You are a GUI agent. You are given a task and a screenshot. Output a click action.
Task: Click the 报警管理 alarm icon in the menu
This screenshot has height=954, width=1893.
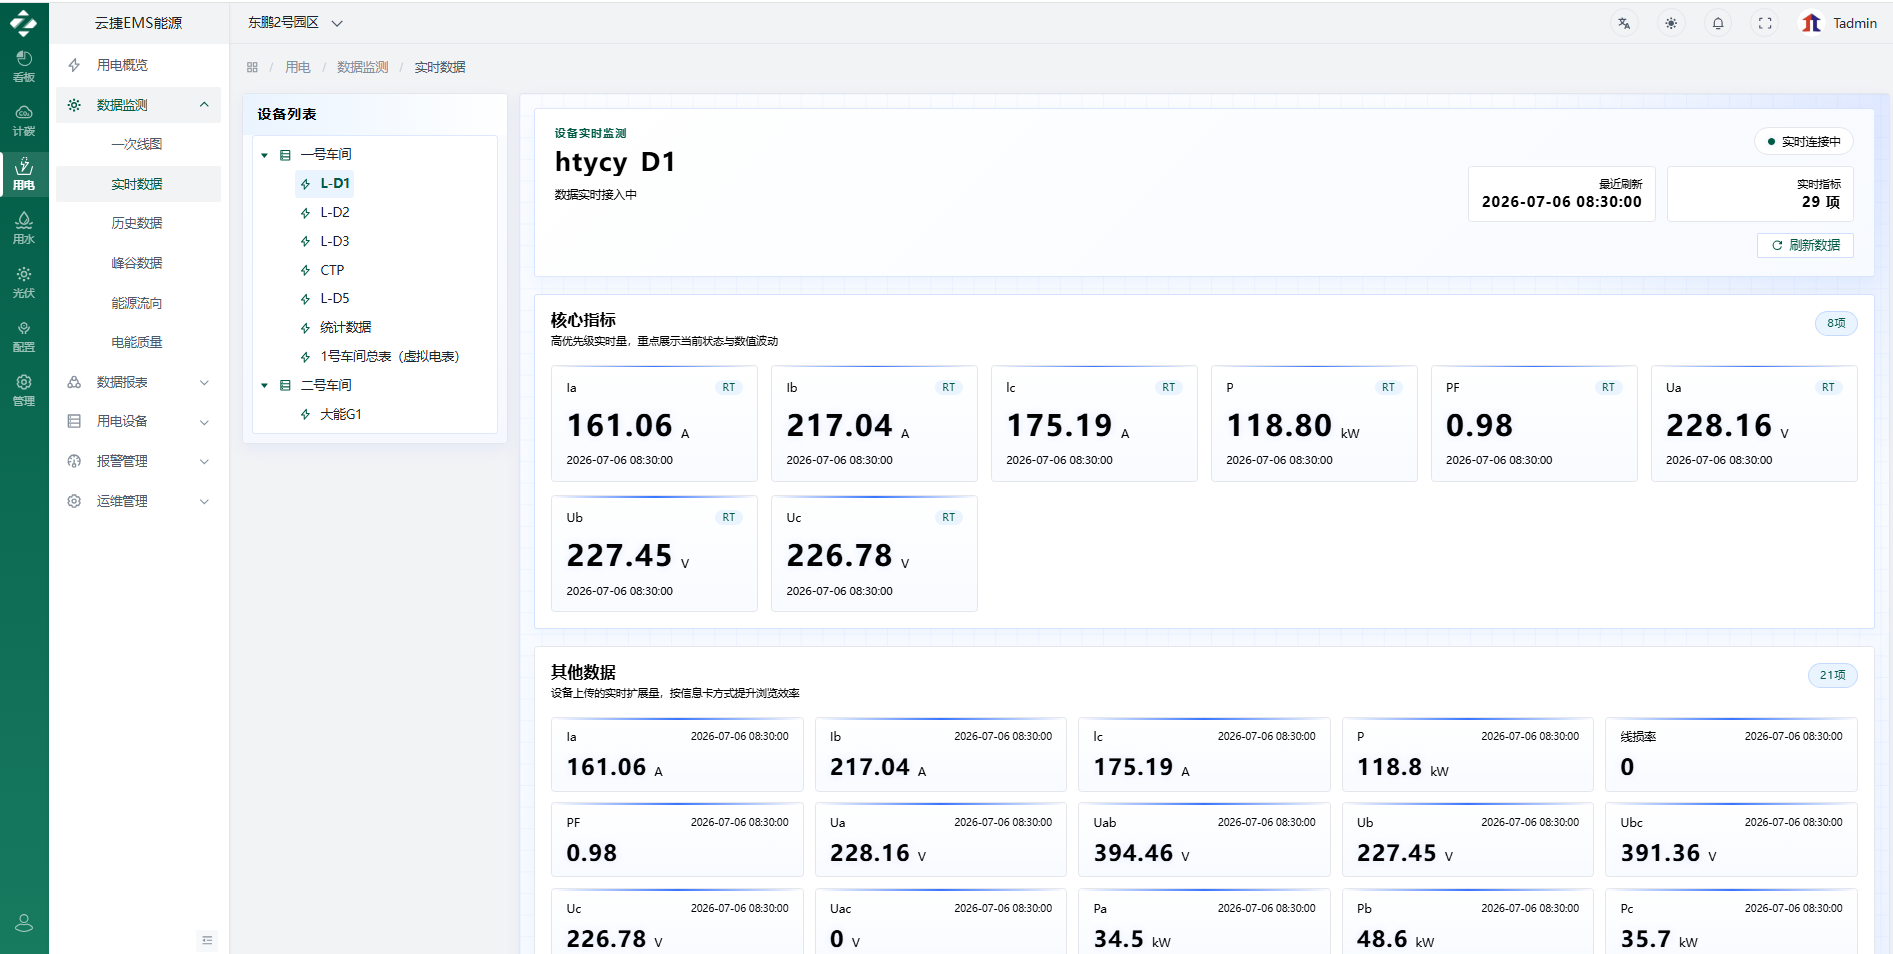tap(74, 461)
